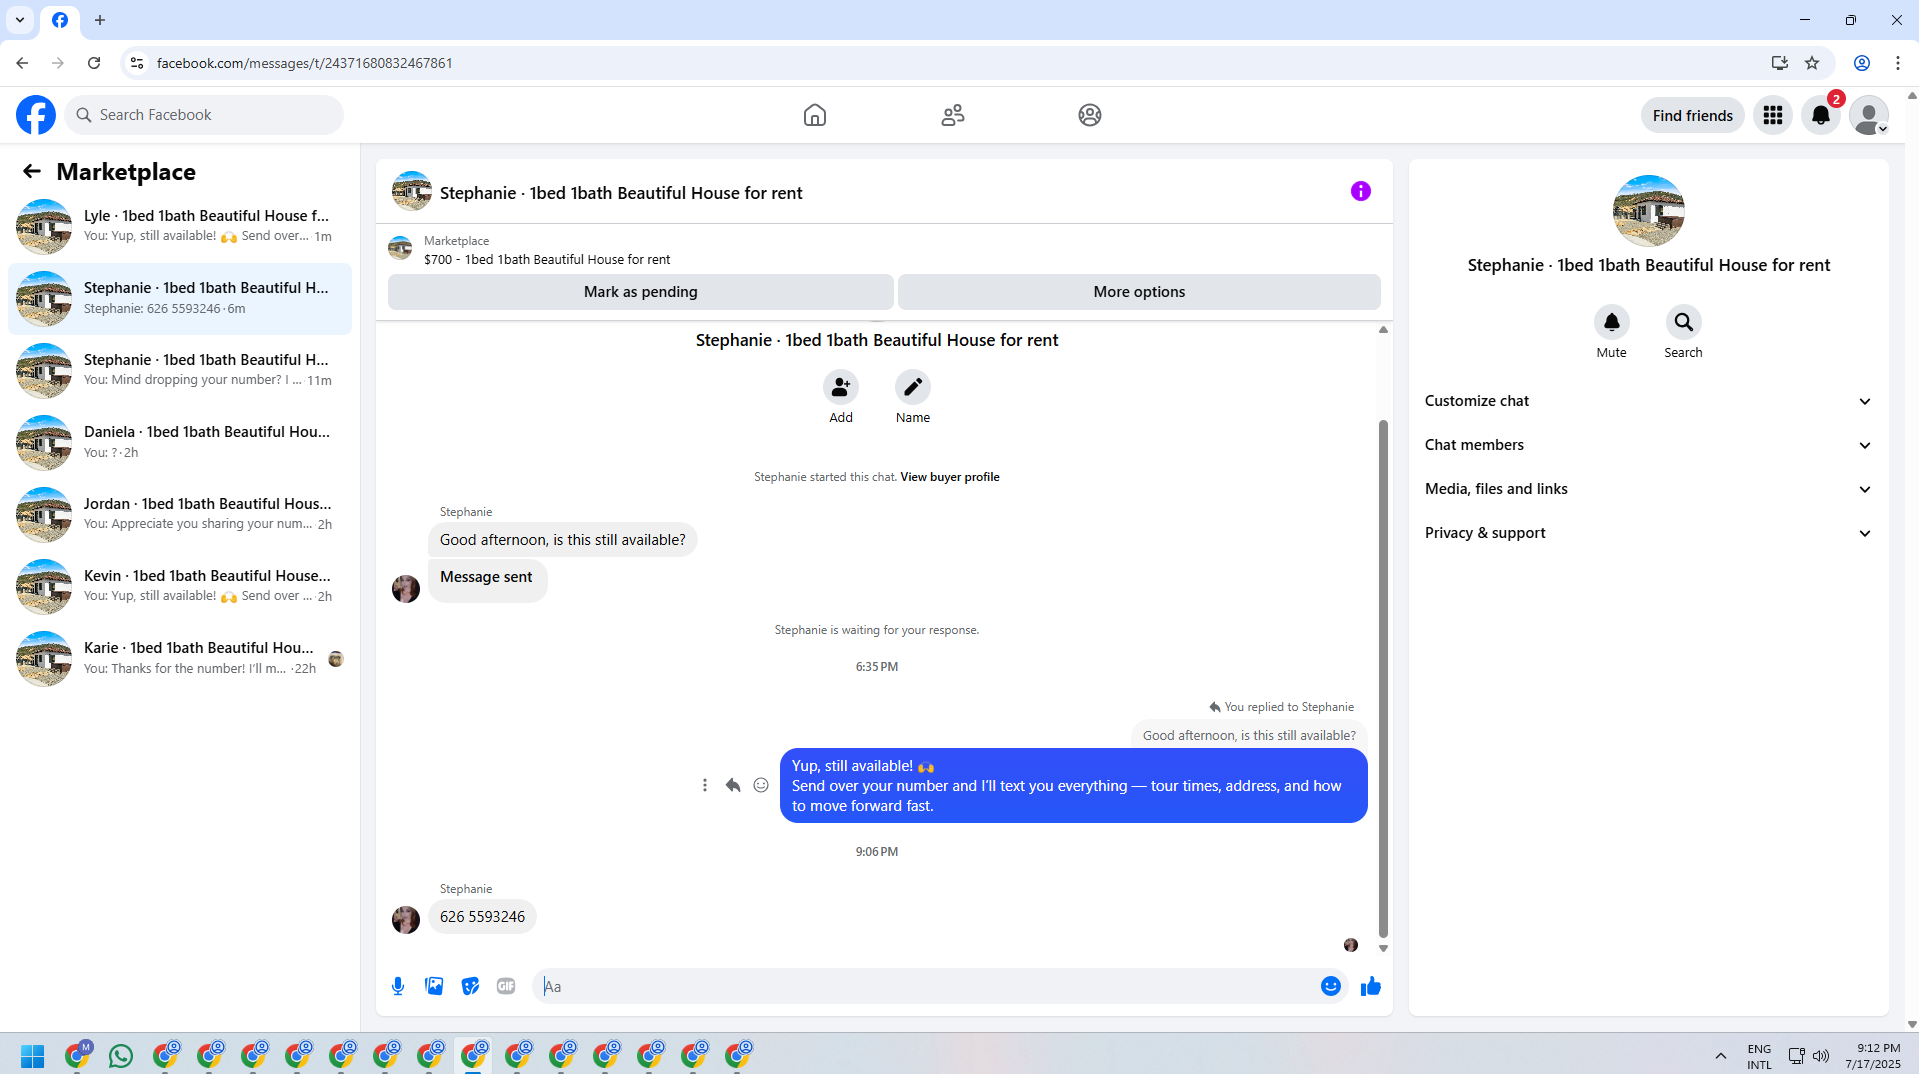Click the purple conversation information icon
The image size is (1919, 1074).
1361,191
